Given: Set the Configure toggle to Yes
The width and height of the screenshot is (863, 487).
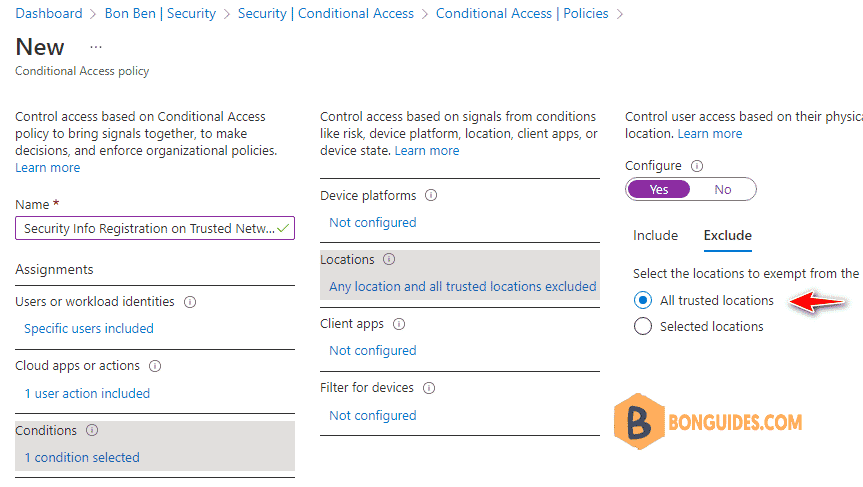Looking at the screenshot, I should pos(658,189).
